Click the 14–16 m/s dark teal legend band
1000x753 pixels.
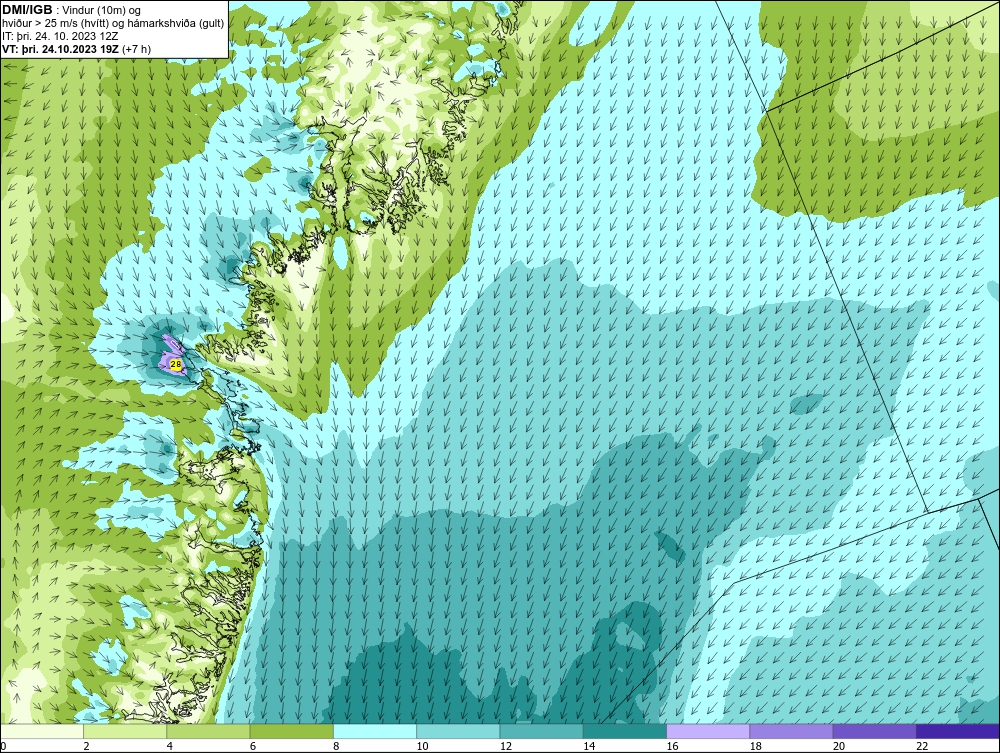(x=625, y=731)
